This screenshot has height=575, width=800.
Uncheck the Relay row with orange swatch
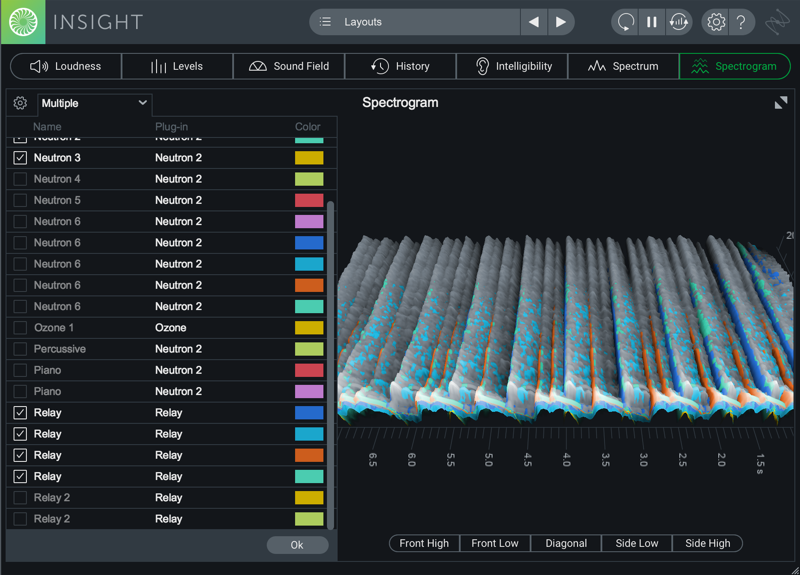(20, 455)
